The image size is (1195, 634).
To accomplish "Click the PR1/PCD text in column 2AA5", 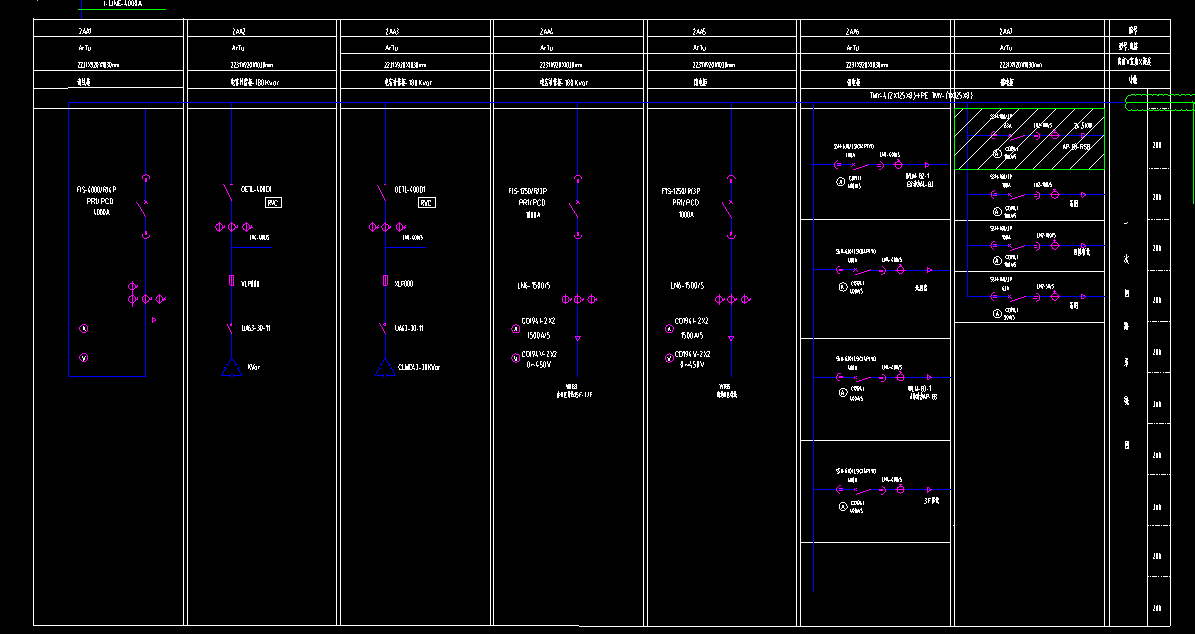I will coord(686,203).
